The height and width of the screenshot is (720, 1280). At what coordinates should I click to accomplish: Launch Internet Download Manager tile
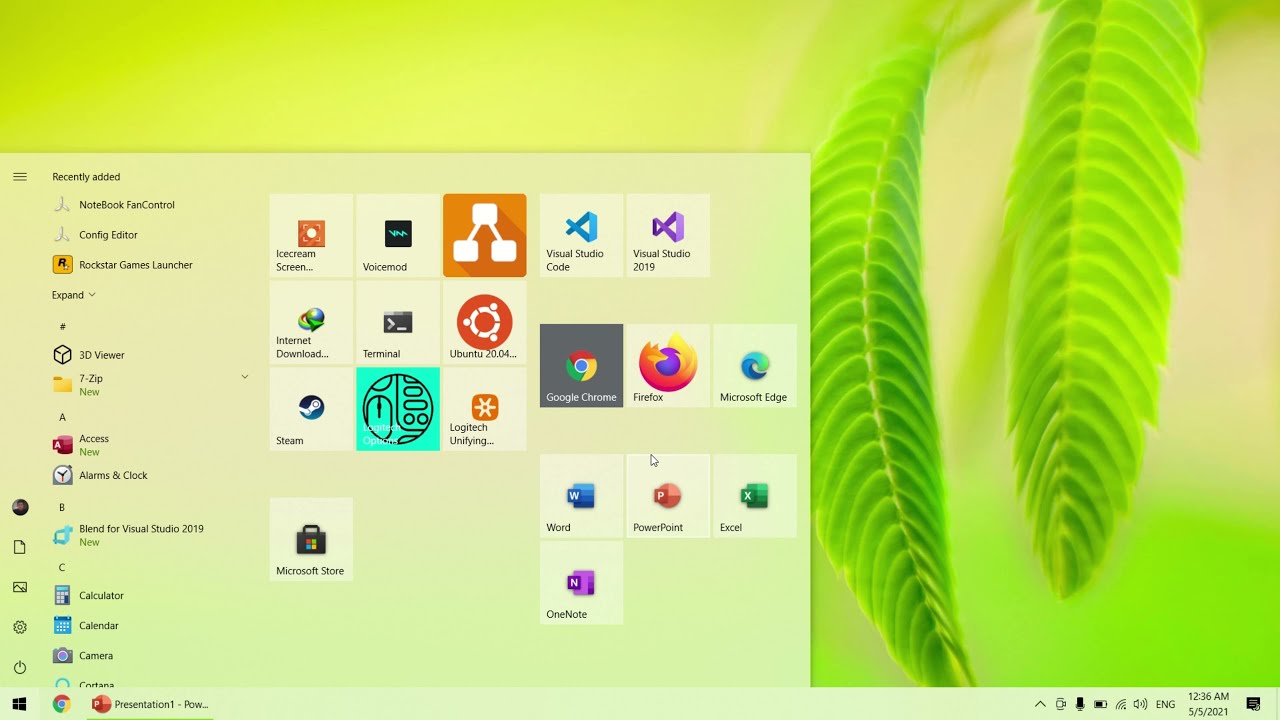click(x=311, y=322)
